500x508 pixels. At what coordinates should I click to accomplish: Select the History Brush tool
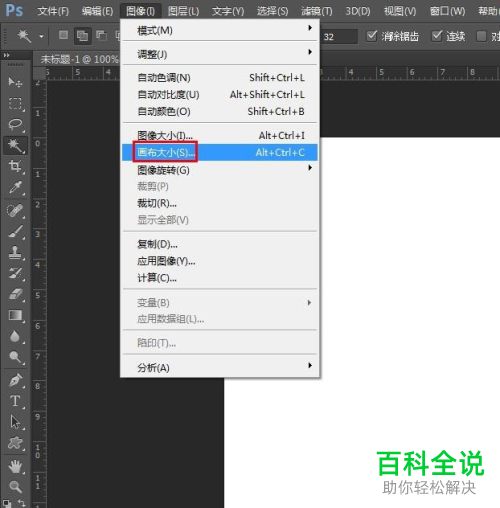15,273
